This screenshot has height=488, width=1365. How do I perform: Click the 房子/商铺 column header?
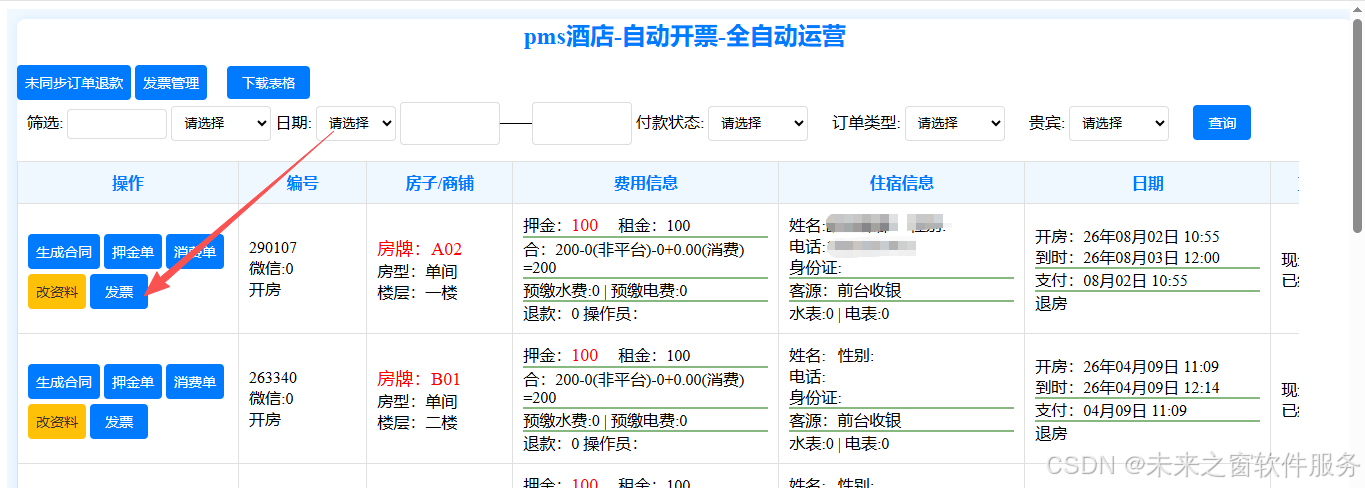pos(439,183)
